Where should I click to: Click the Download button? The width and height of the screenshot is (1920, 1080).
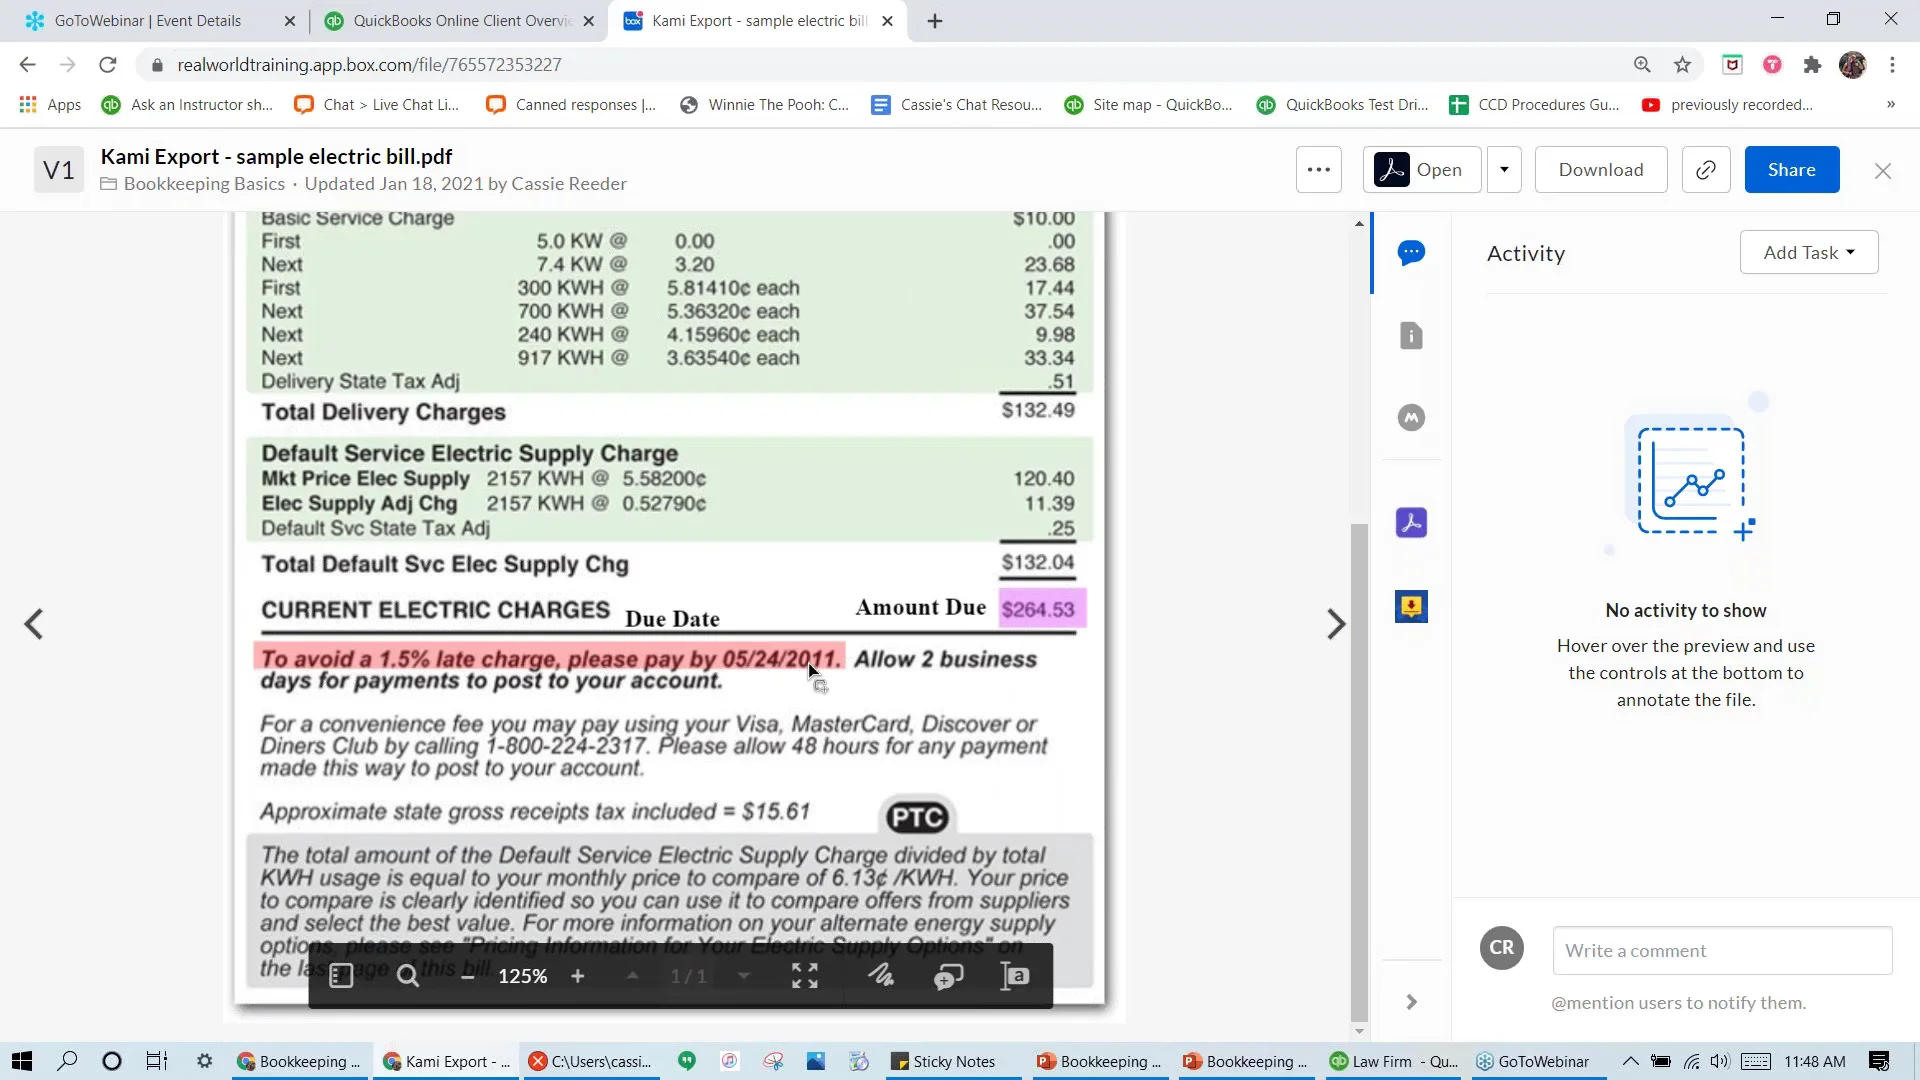pos(1600,170)
